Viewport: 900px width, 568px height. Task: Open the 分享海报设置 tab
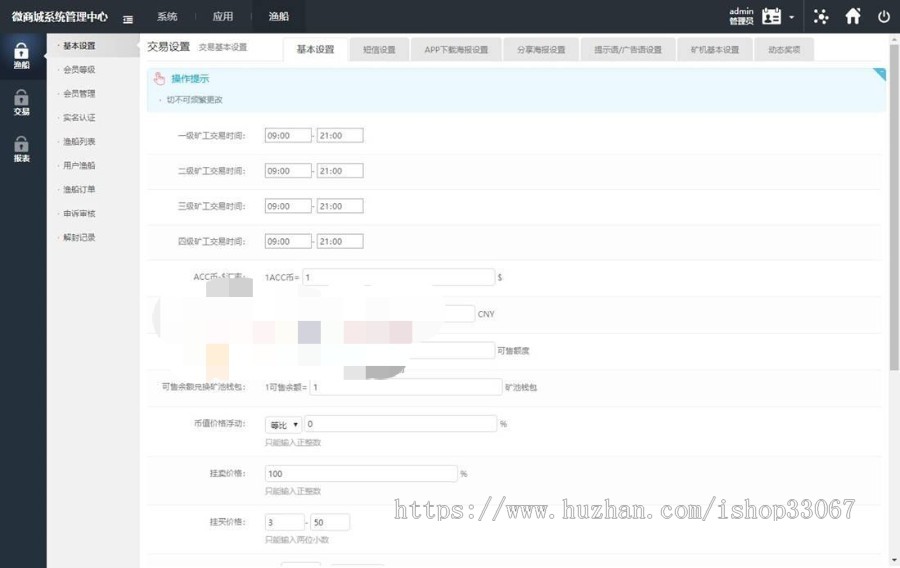click(x=541, y=50)
